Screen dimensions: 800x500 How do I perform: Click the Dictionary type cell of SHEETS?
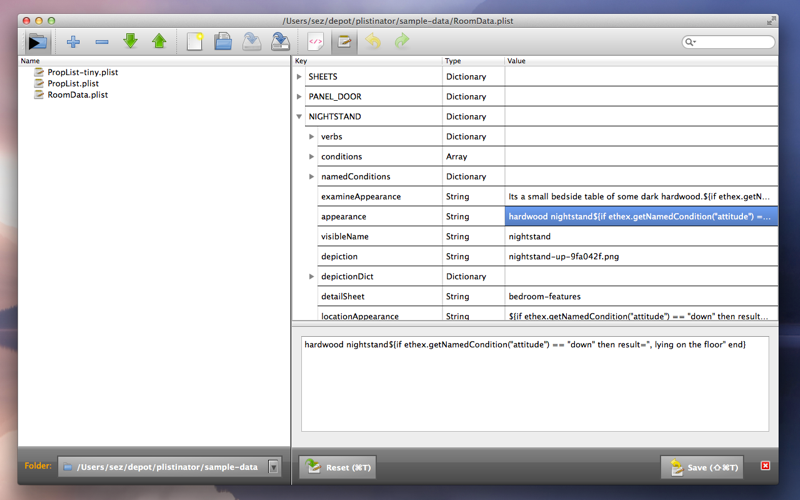tap(473, 77)
